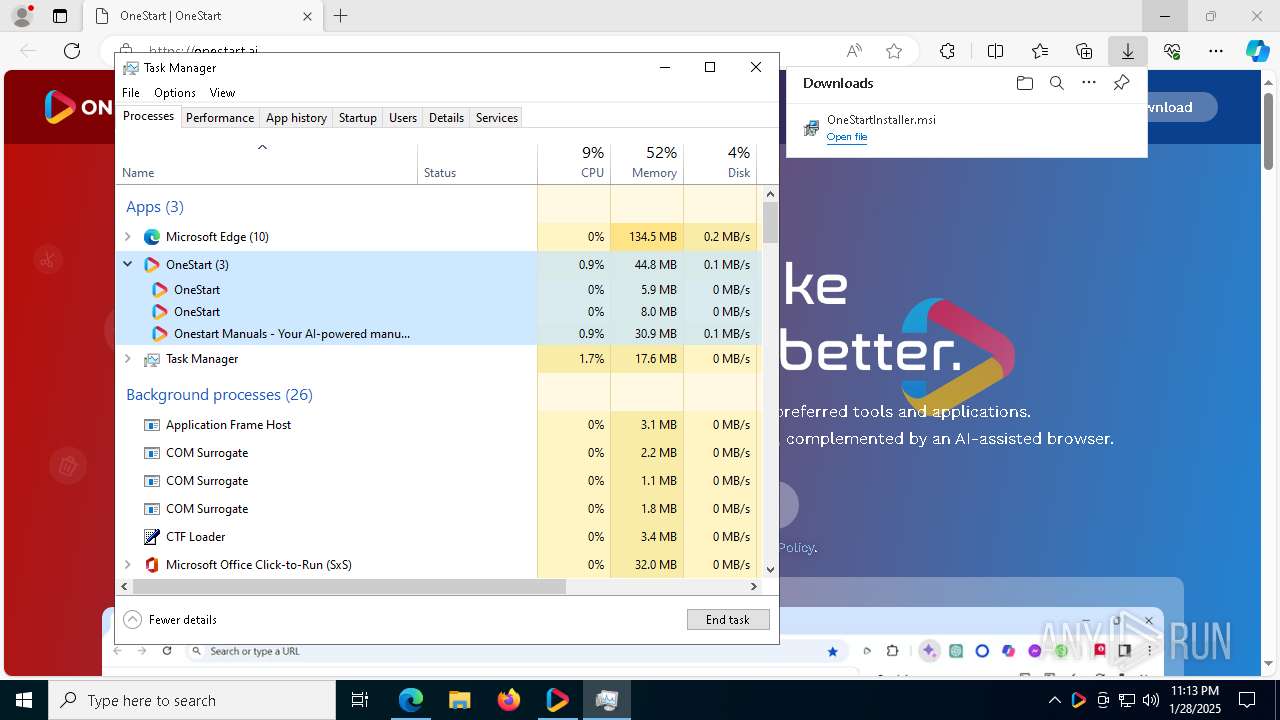Click the Windows taskbar search box
The width and height of the screenshot is (1280, 720).
(192, 700)
